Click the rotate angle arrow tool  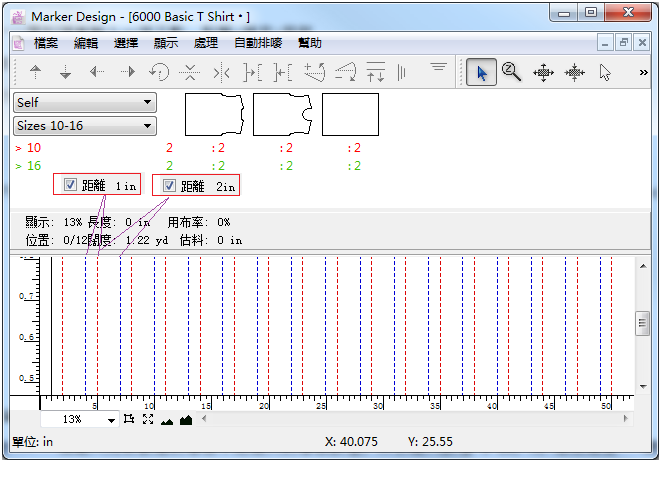coord(345,72)
